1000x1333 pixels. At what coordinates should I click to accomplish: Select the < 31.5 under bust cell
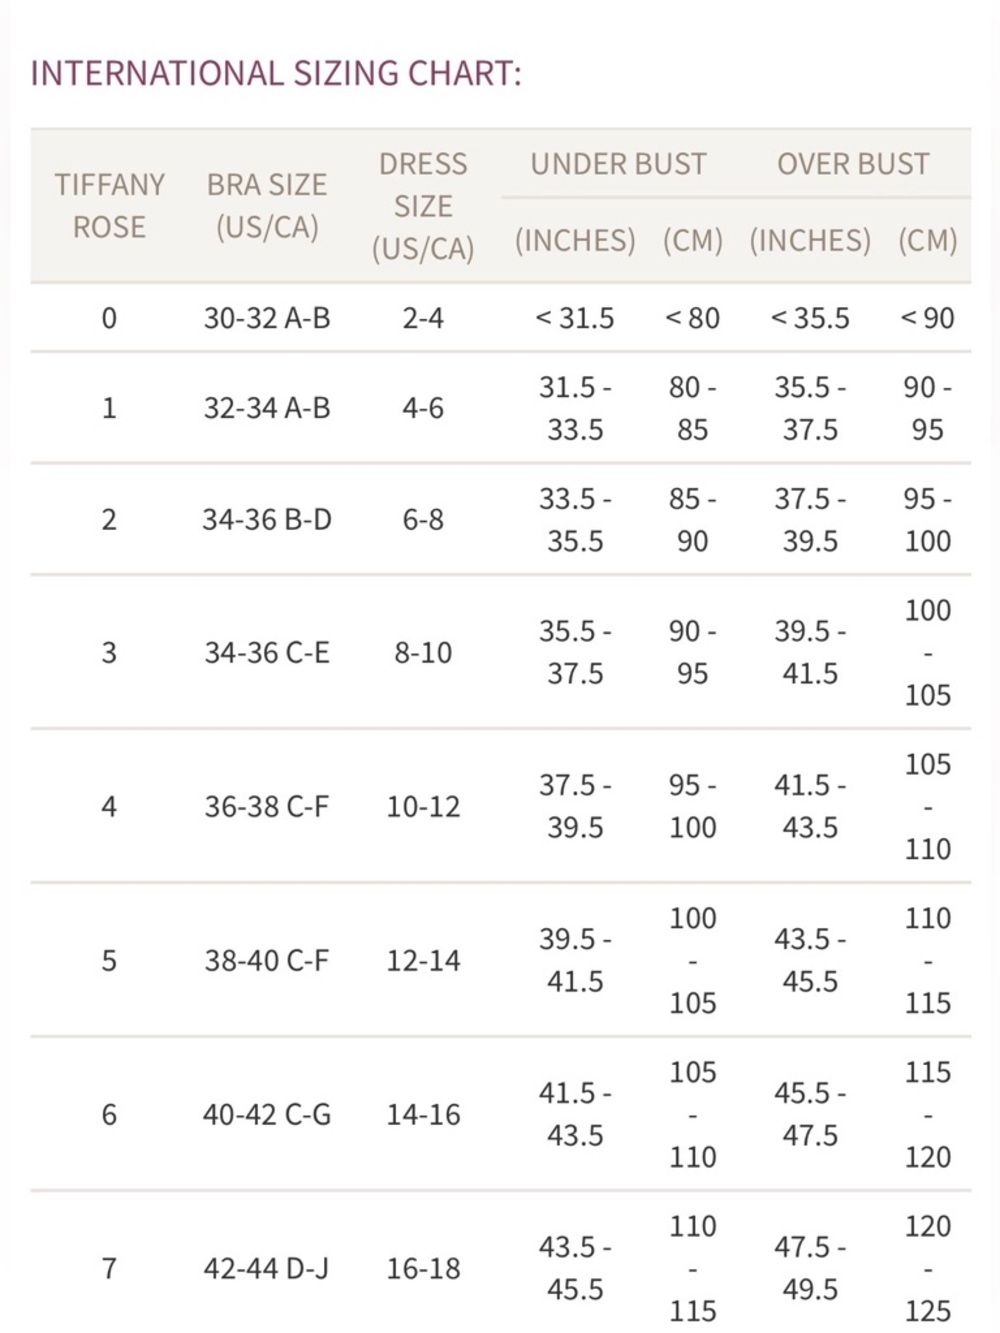(575, 318)
